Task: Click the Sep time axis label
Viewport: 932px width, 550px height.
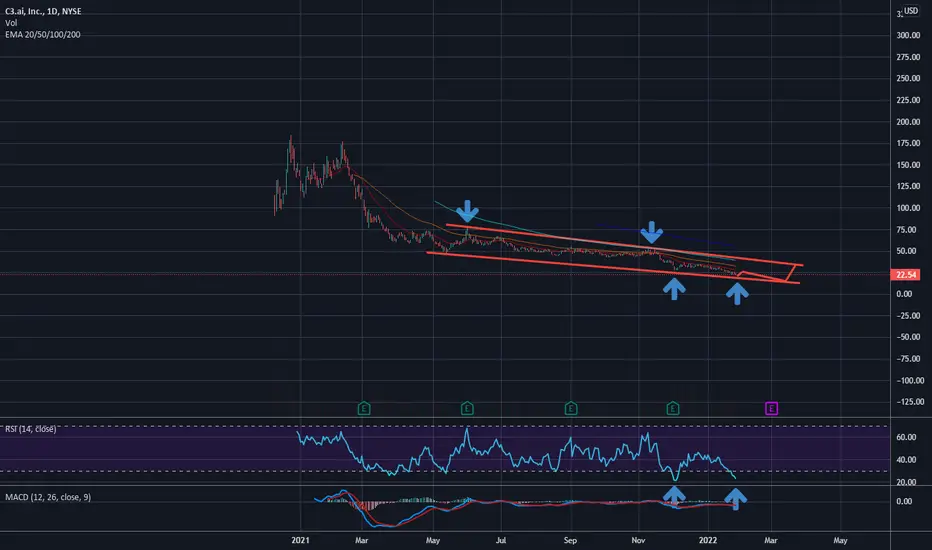Action: pos(570,540)
